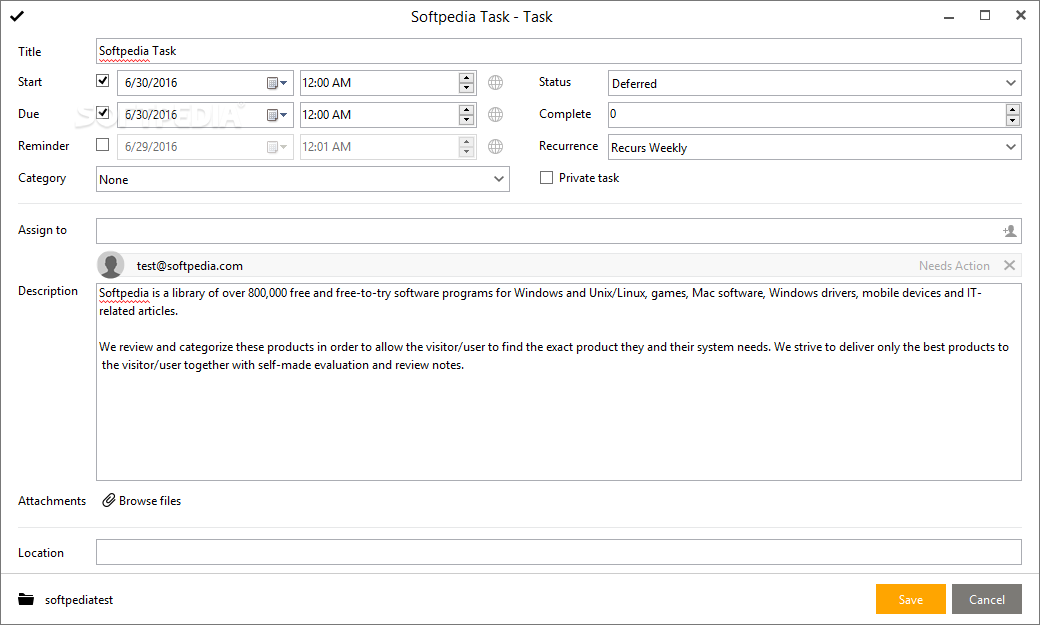Viewport: 1040px width, 625px height.
Task: Click the Location input field
Action: coord(558,552)
